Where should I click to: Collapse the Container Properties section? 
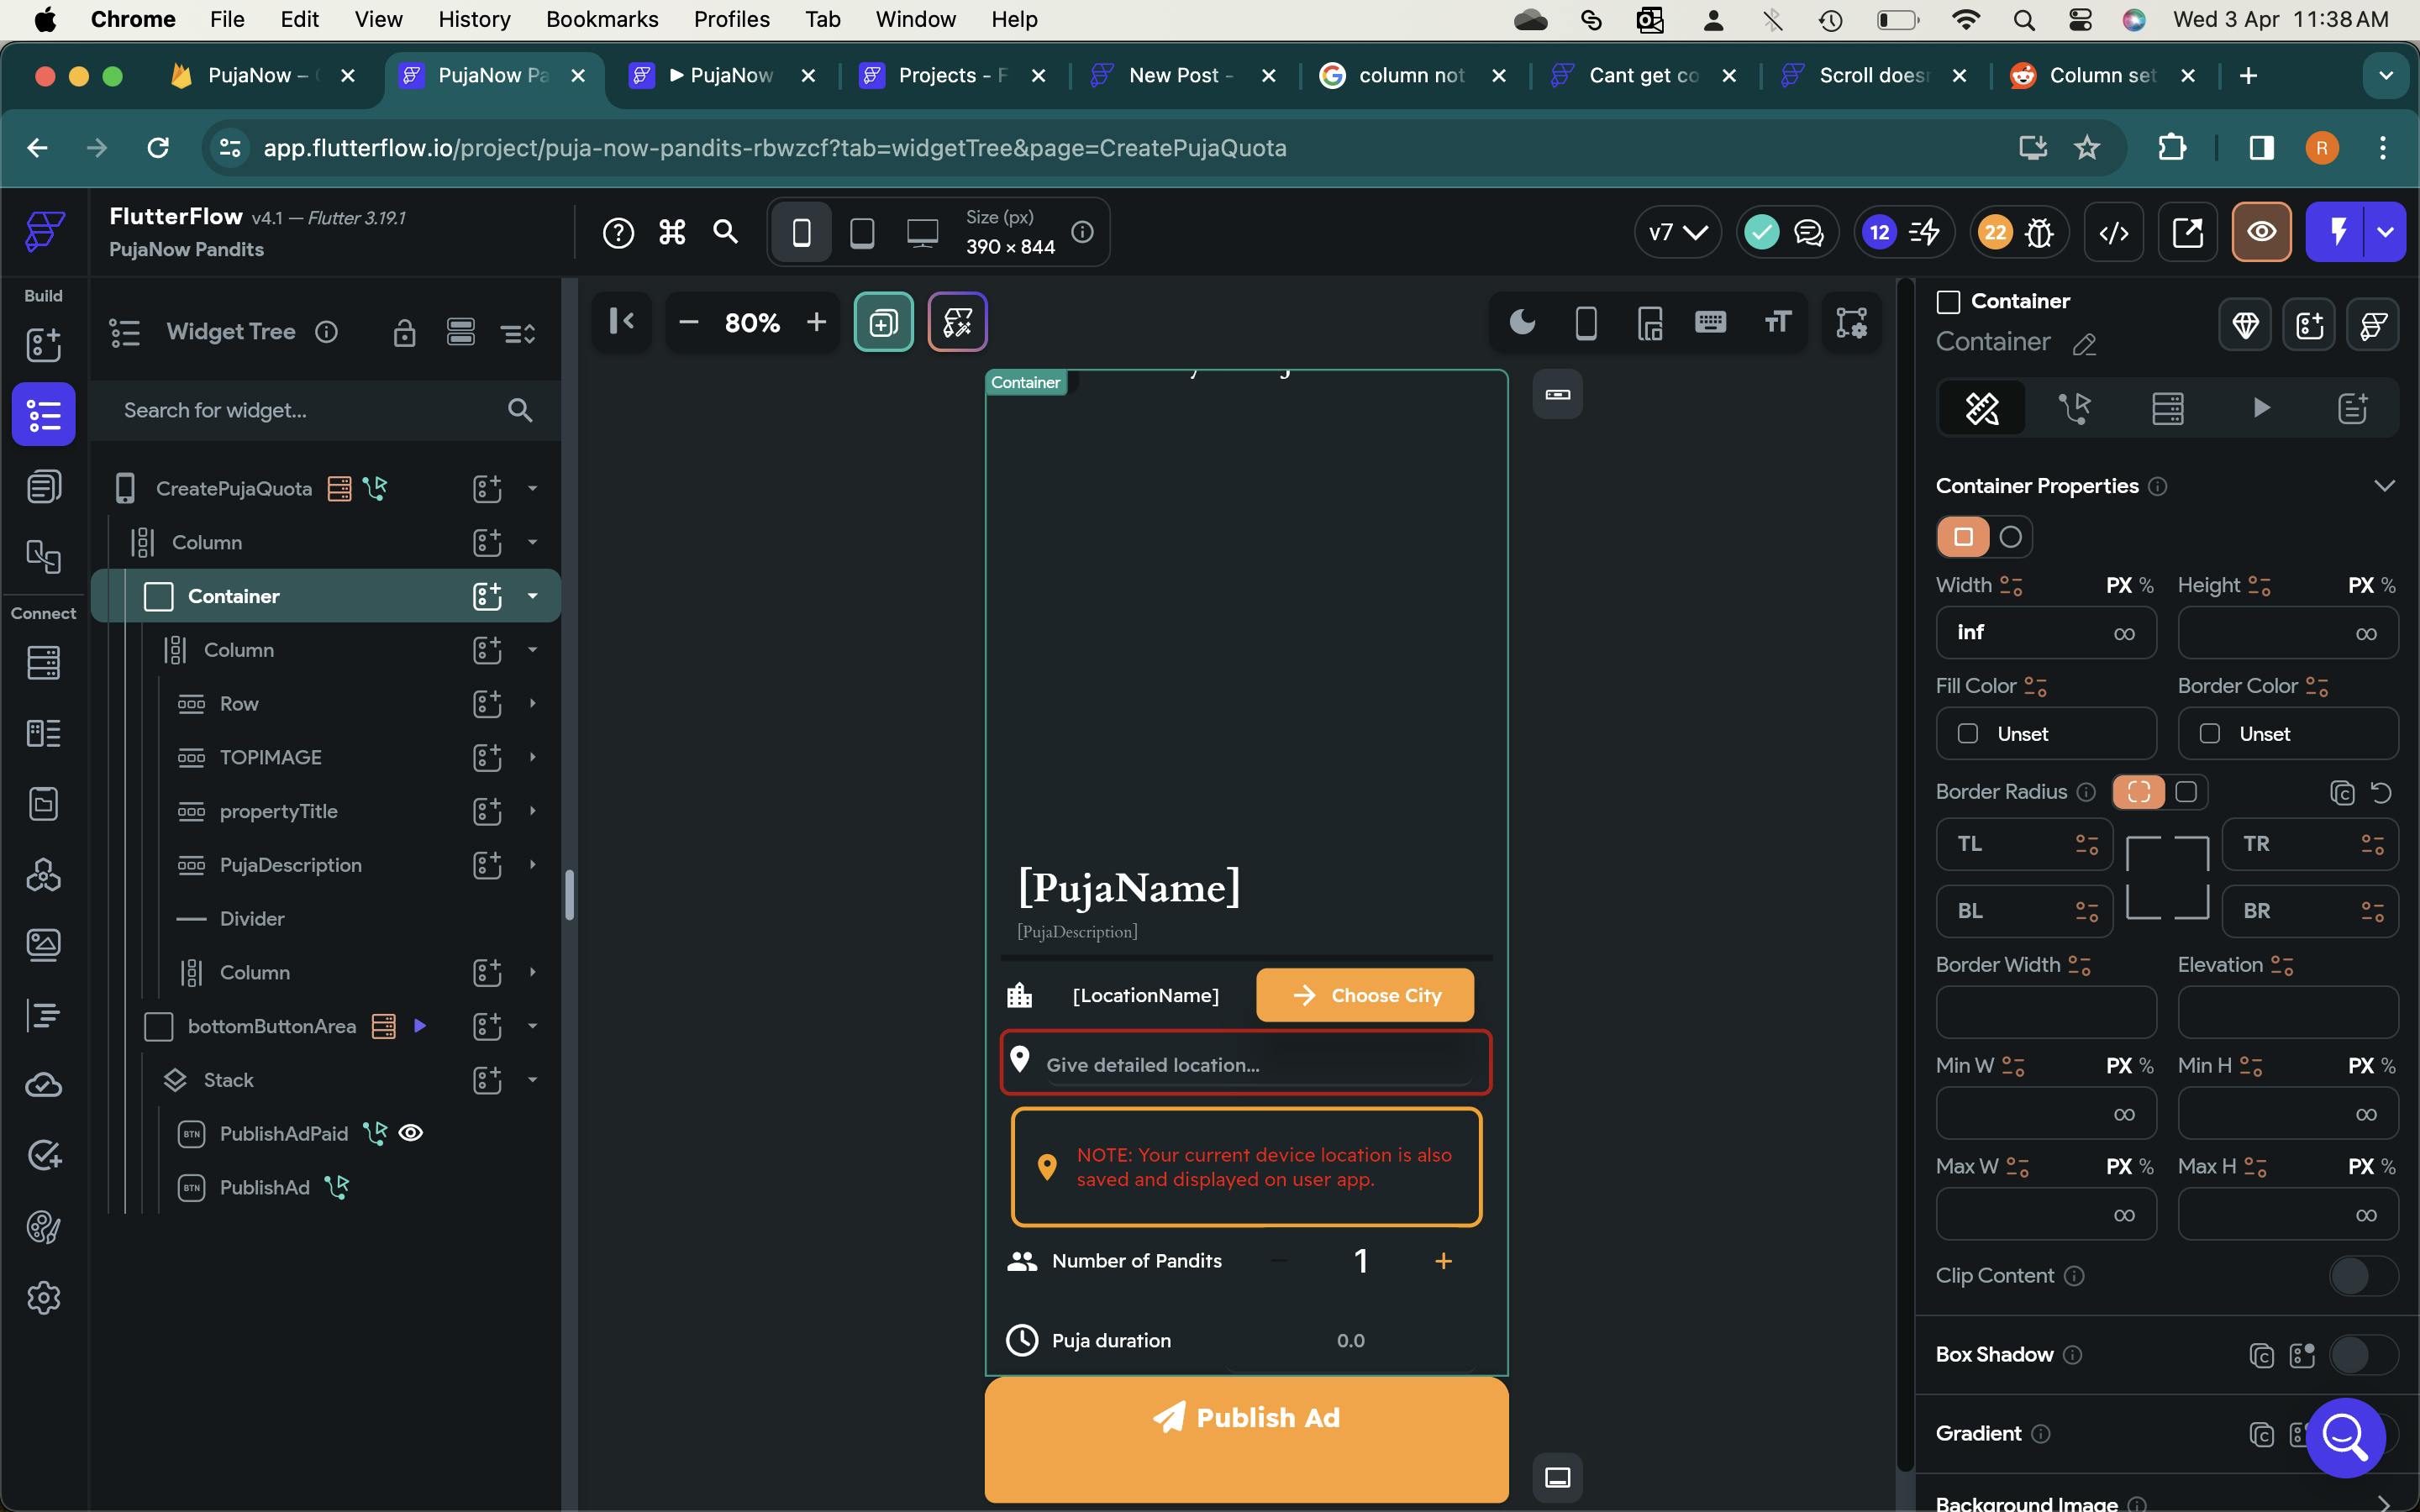[2384, 486]
